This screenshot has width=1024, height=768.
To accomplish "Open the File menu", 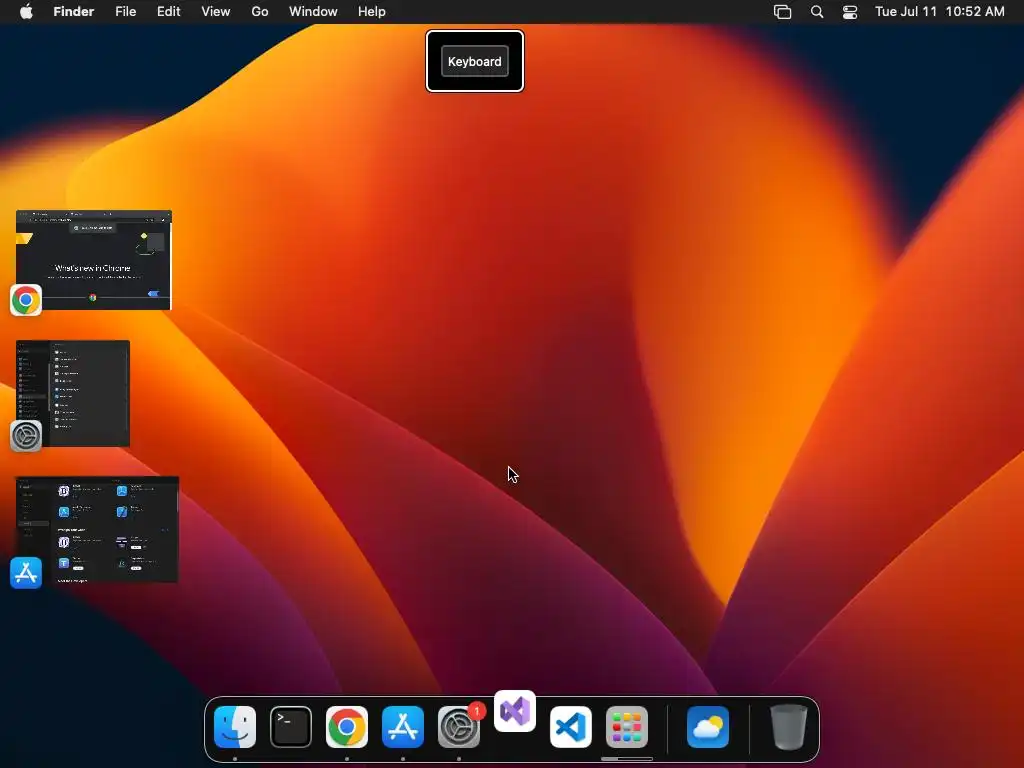I will coord(125,12).
